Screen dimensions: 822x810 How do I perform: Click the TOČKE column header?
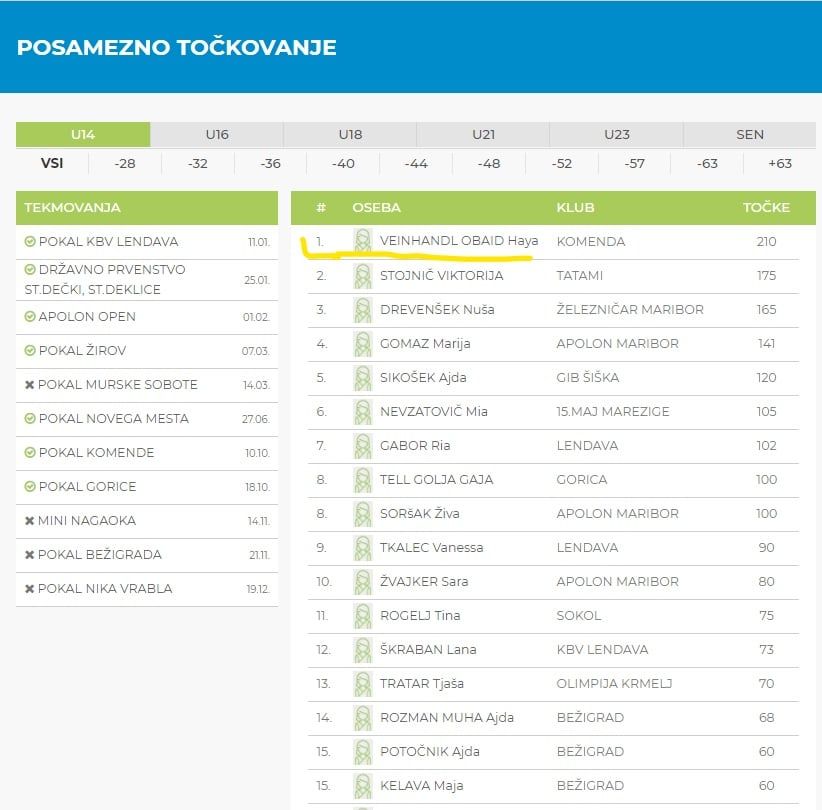[766, 208]
